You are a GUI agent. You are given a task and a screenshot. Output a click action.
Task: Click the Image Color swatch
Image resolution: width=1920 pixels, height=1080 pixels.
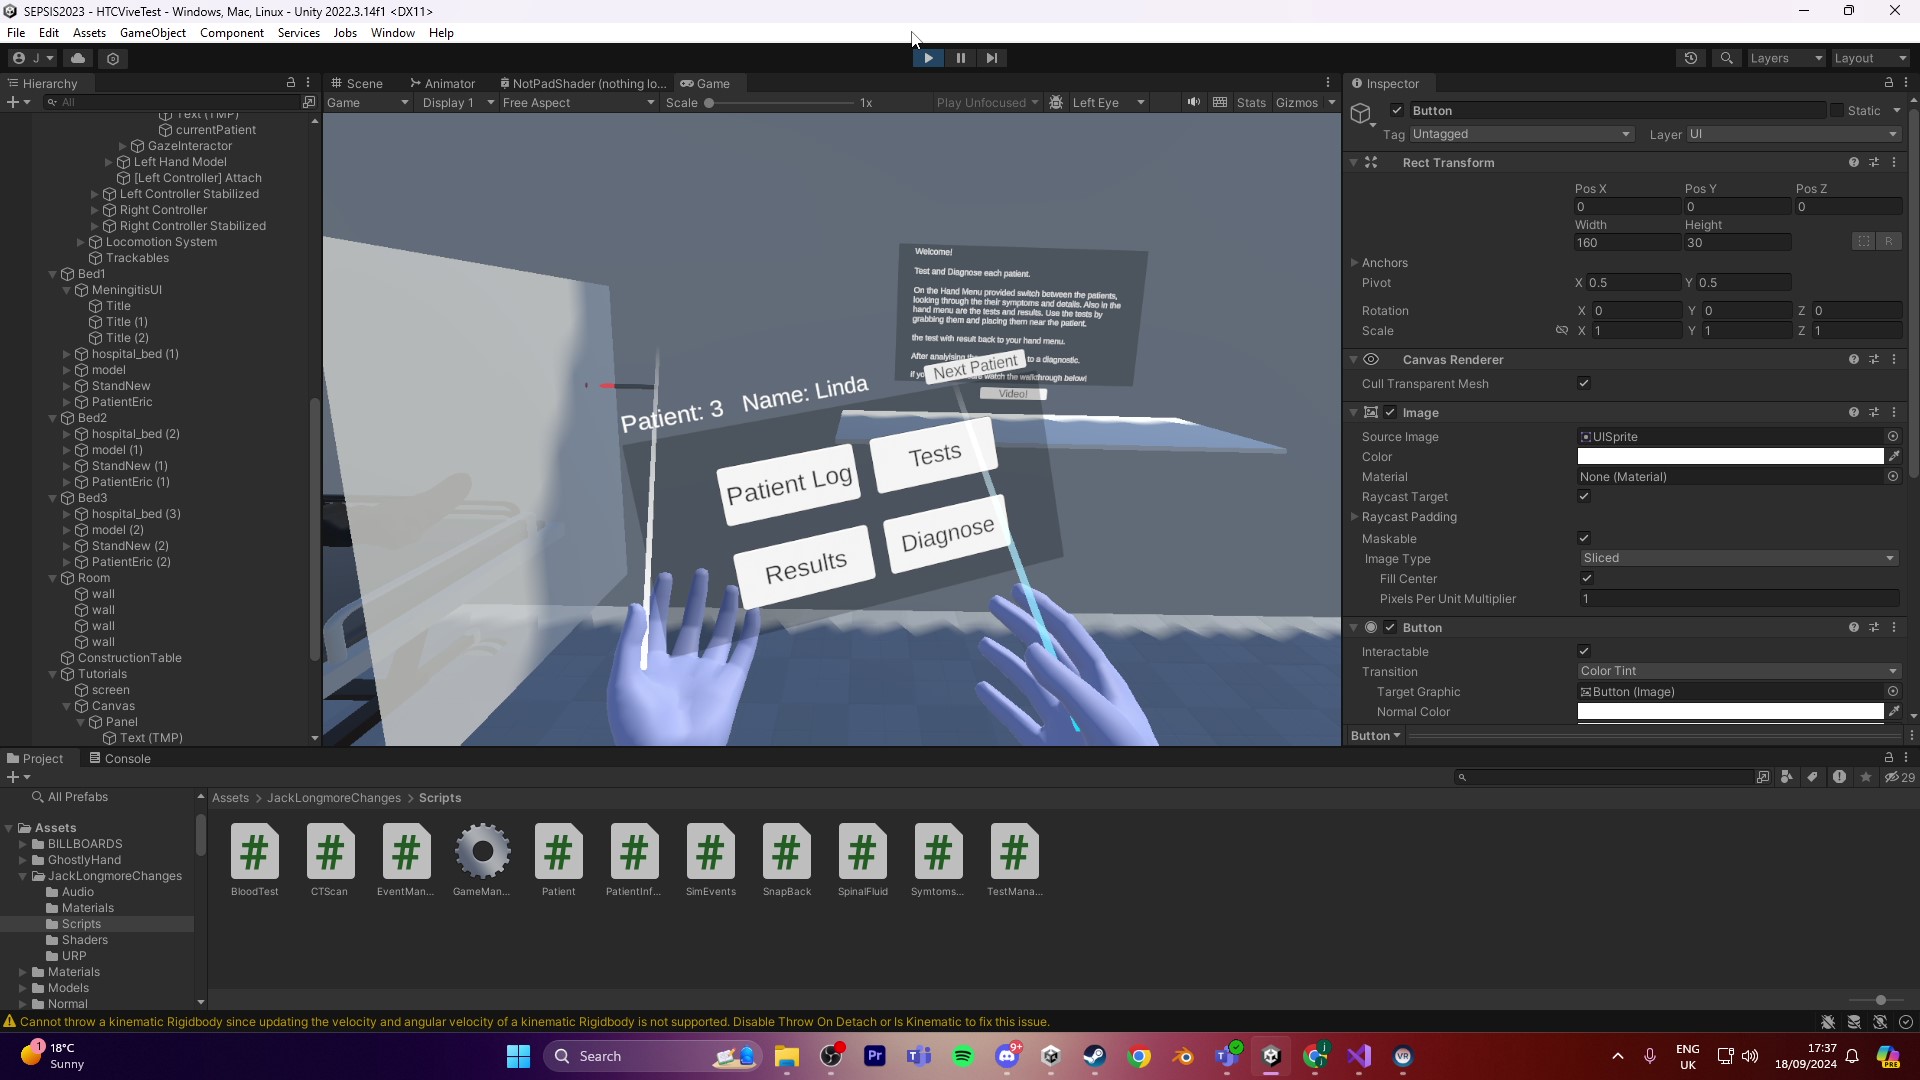coord(1729,456)
